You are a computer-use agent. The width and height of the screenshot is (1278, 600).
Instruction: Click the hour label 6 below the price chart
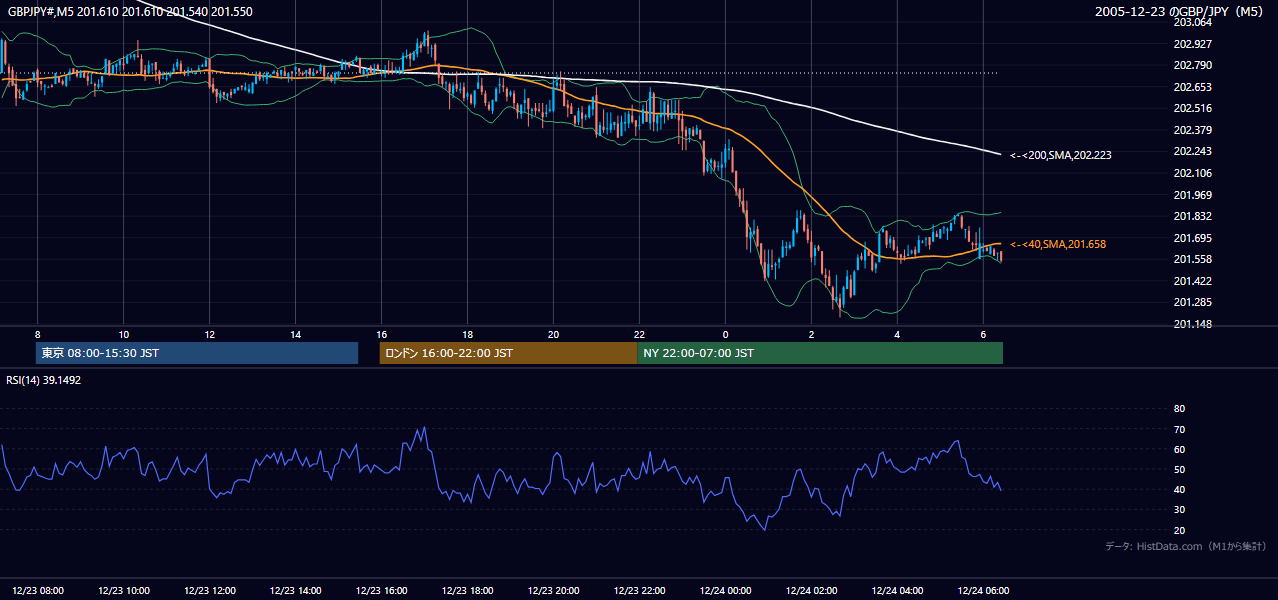click(983, 334)
